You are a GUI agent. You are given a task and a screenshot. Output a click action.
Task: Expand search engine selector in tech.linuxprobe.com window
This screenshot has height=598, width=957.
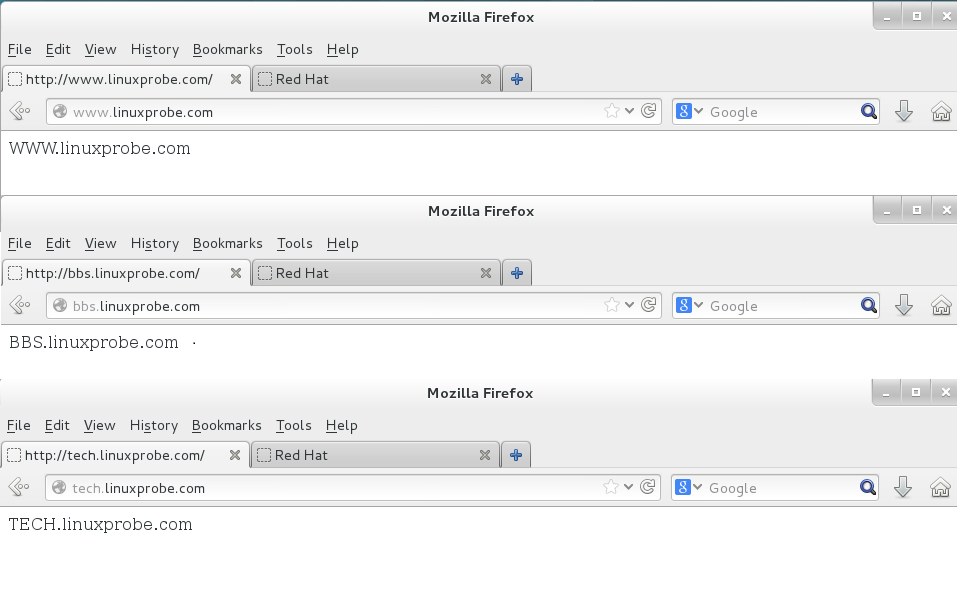(690, 488)
